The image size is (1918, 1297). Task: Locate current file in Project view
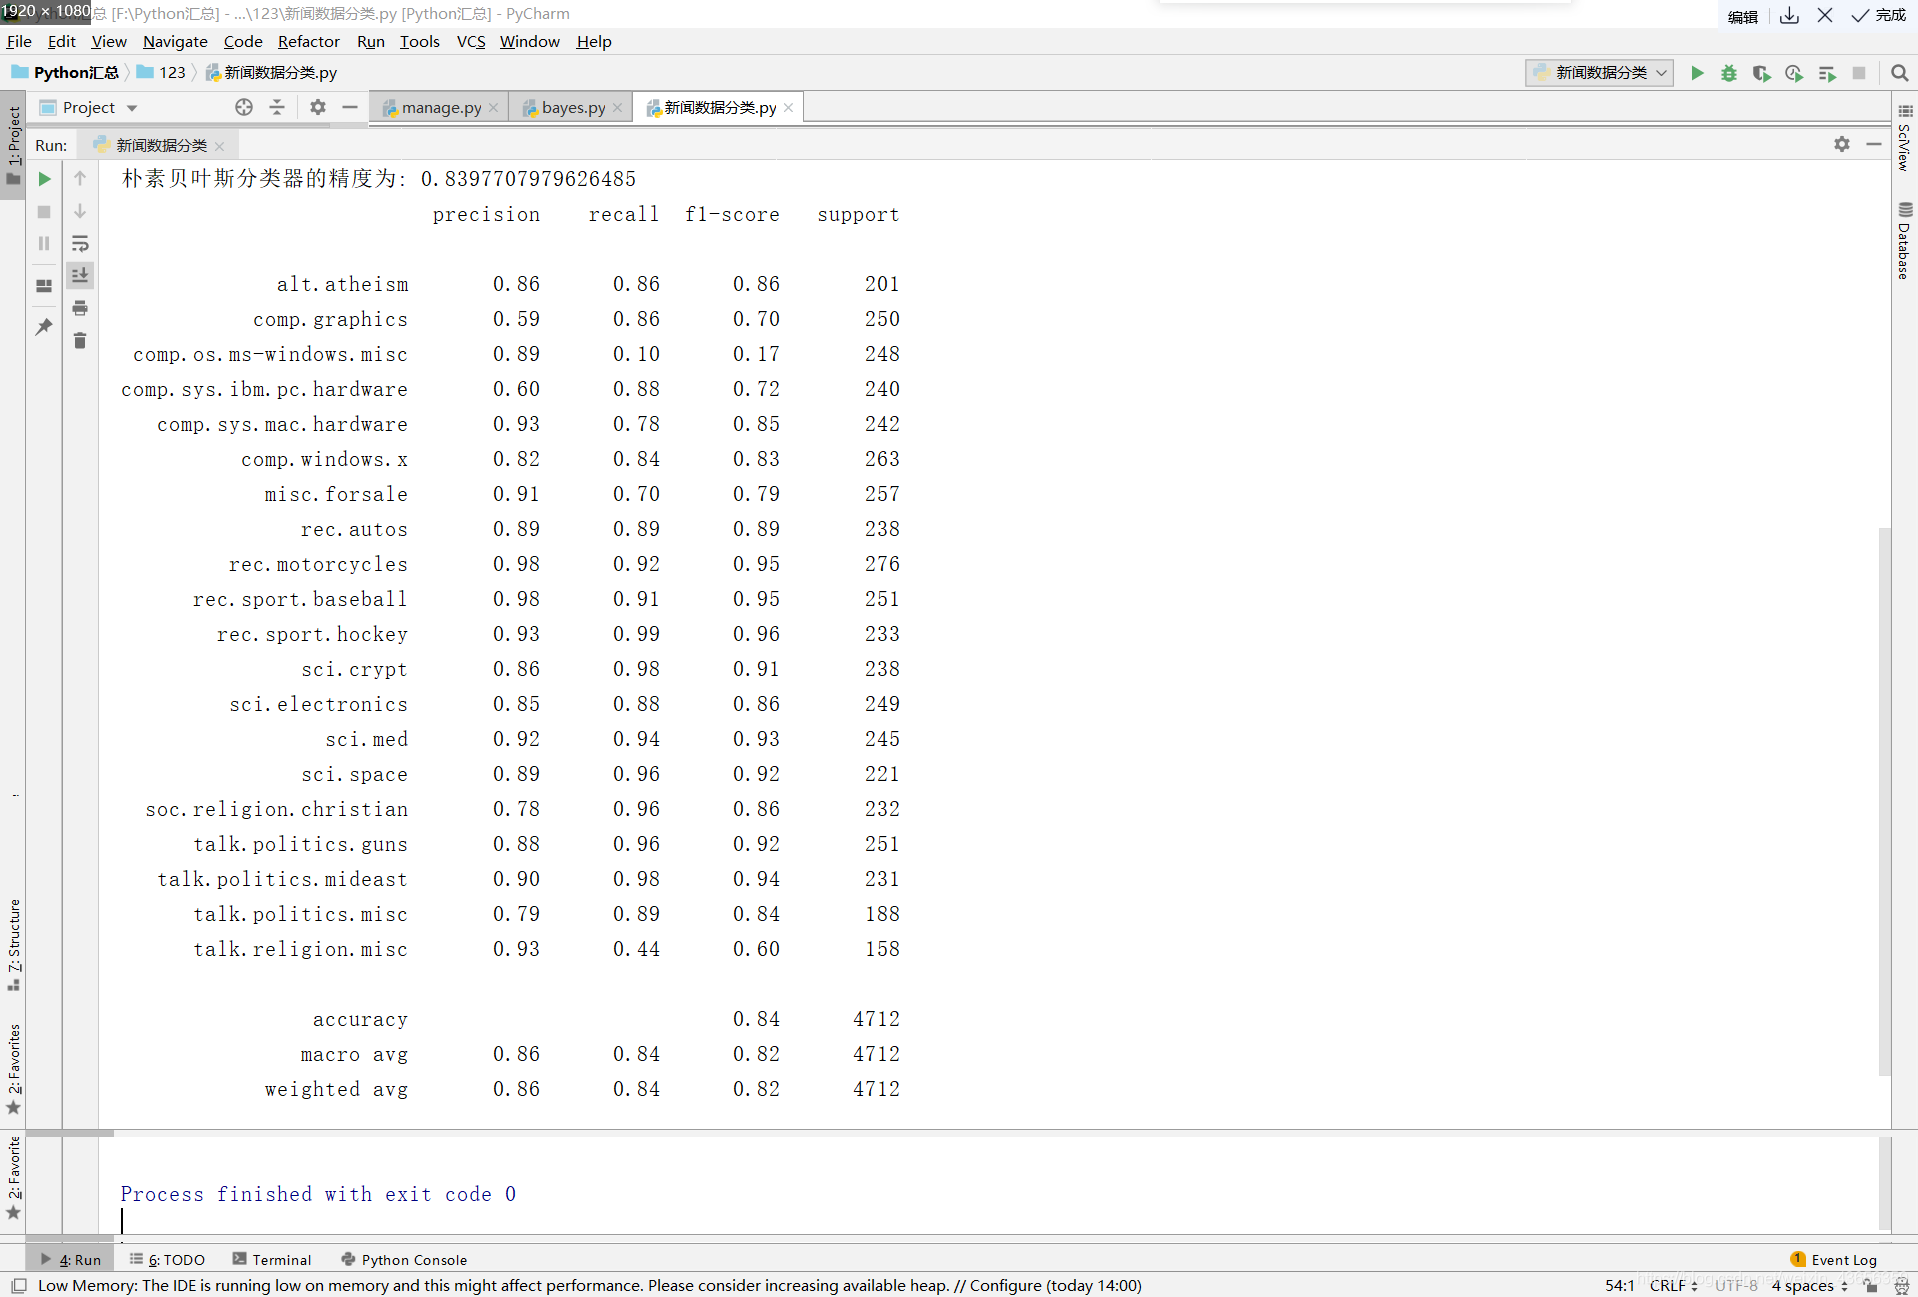(x=244, y=107)
